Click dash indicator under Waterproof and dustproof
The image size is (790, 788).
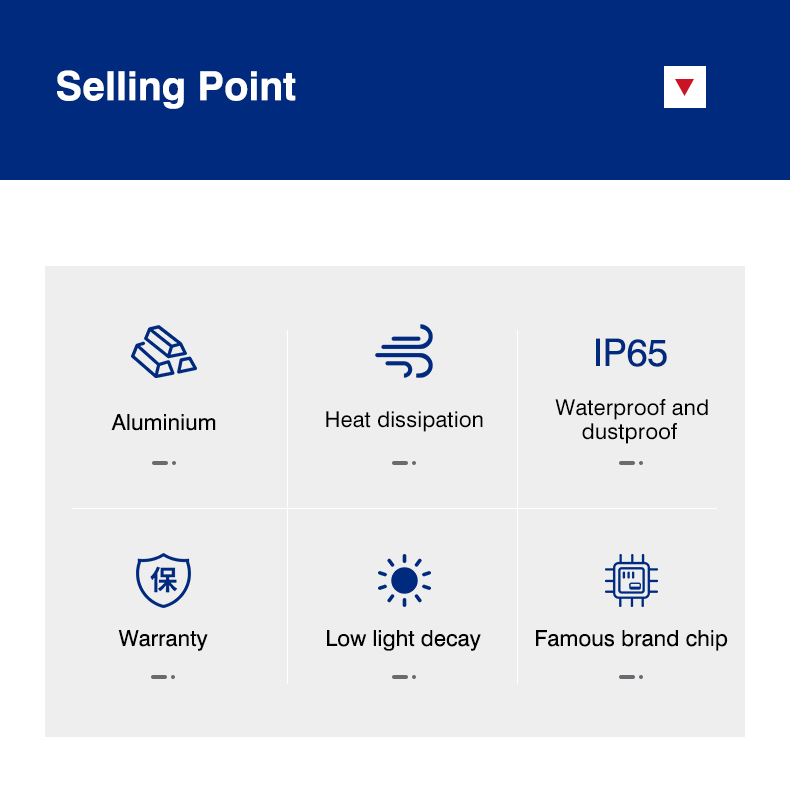point(631,463)
